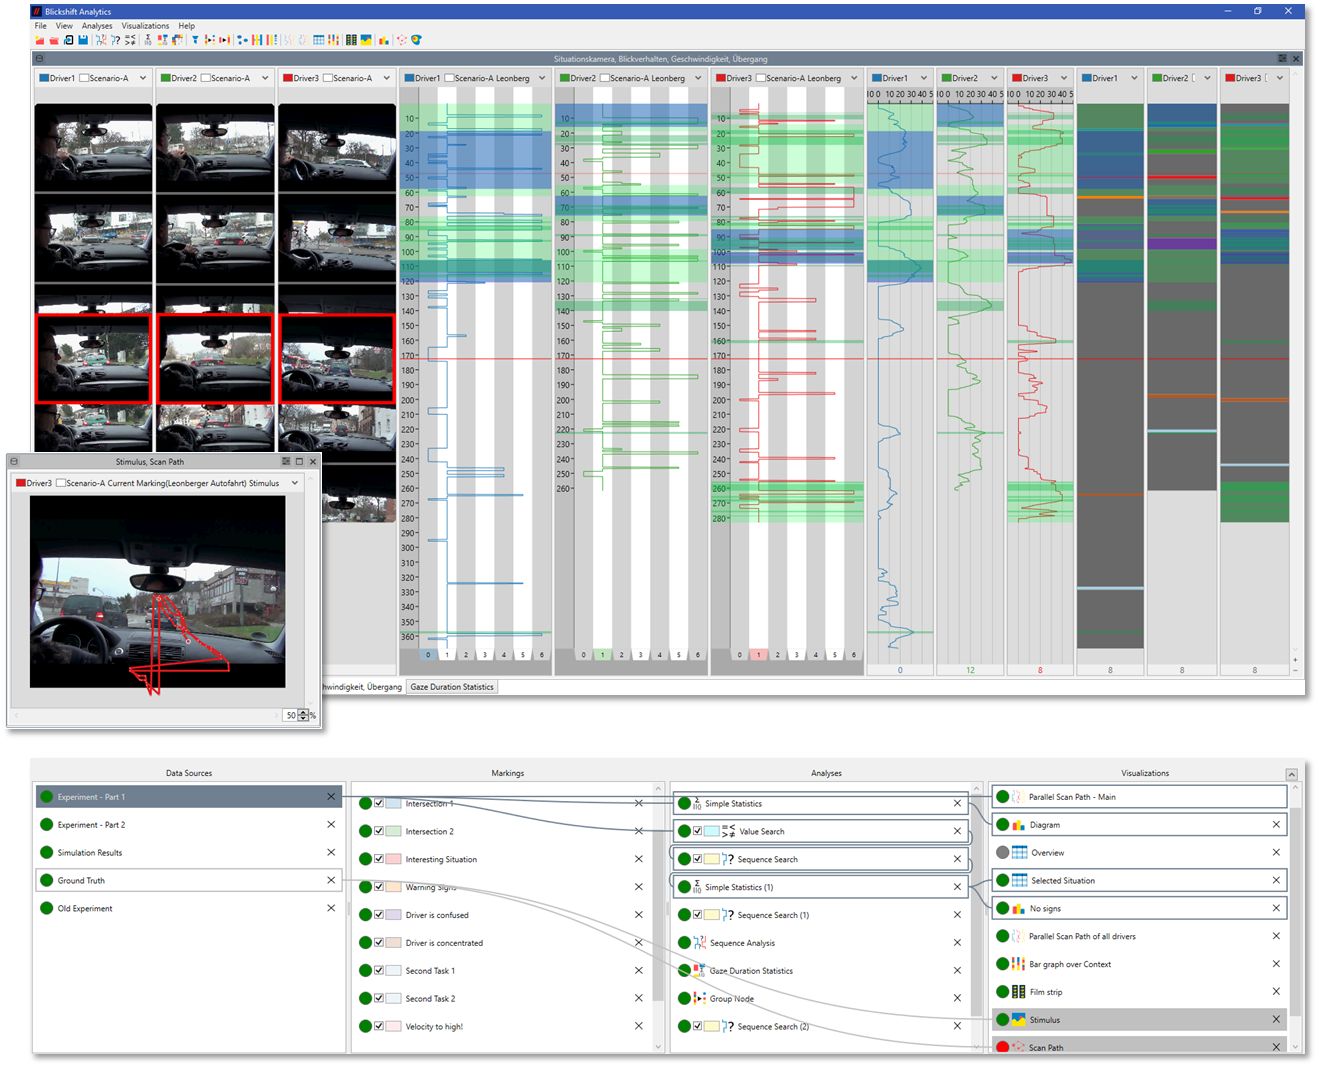This screenshot has height=1067, width=1318.
Task: Select the Ground Truth data source
Action: point(81,881)
